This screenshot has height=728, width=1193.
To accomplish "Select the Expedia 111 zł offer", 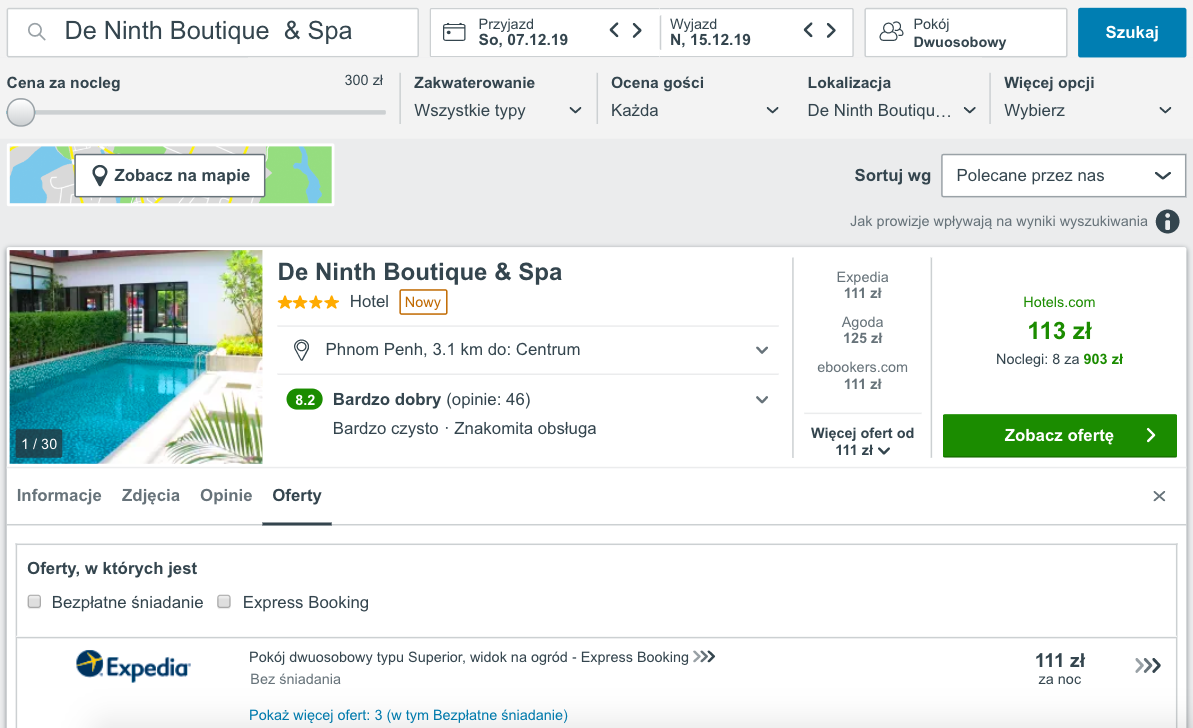I will coord(862,285).
